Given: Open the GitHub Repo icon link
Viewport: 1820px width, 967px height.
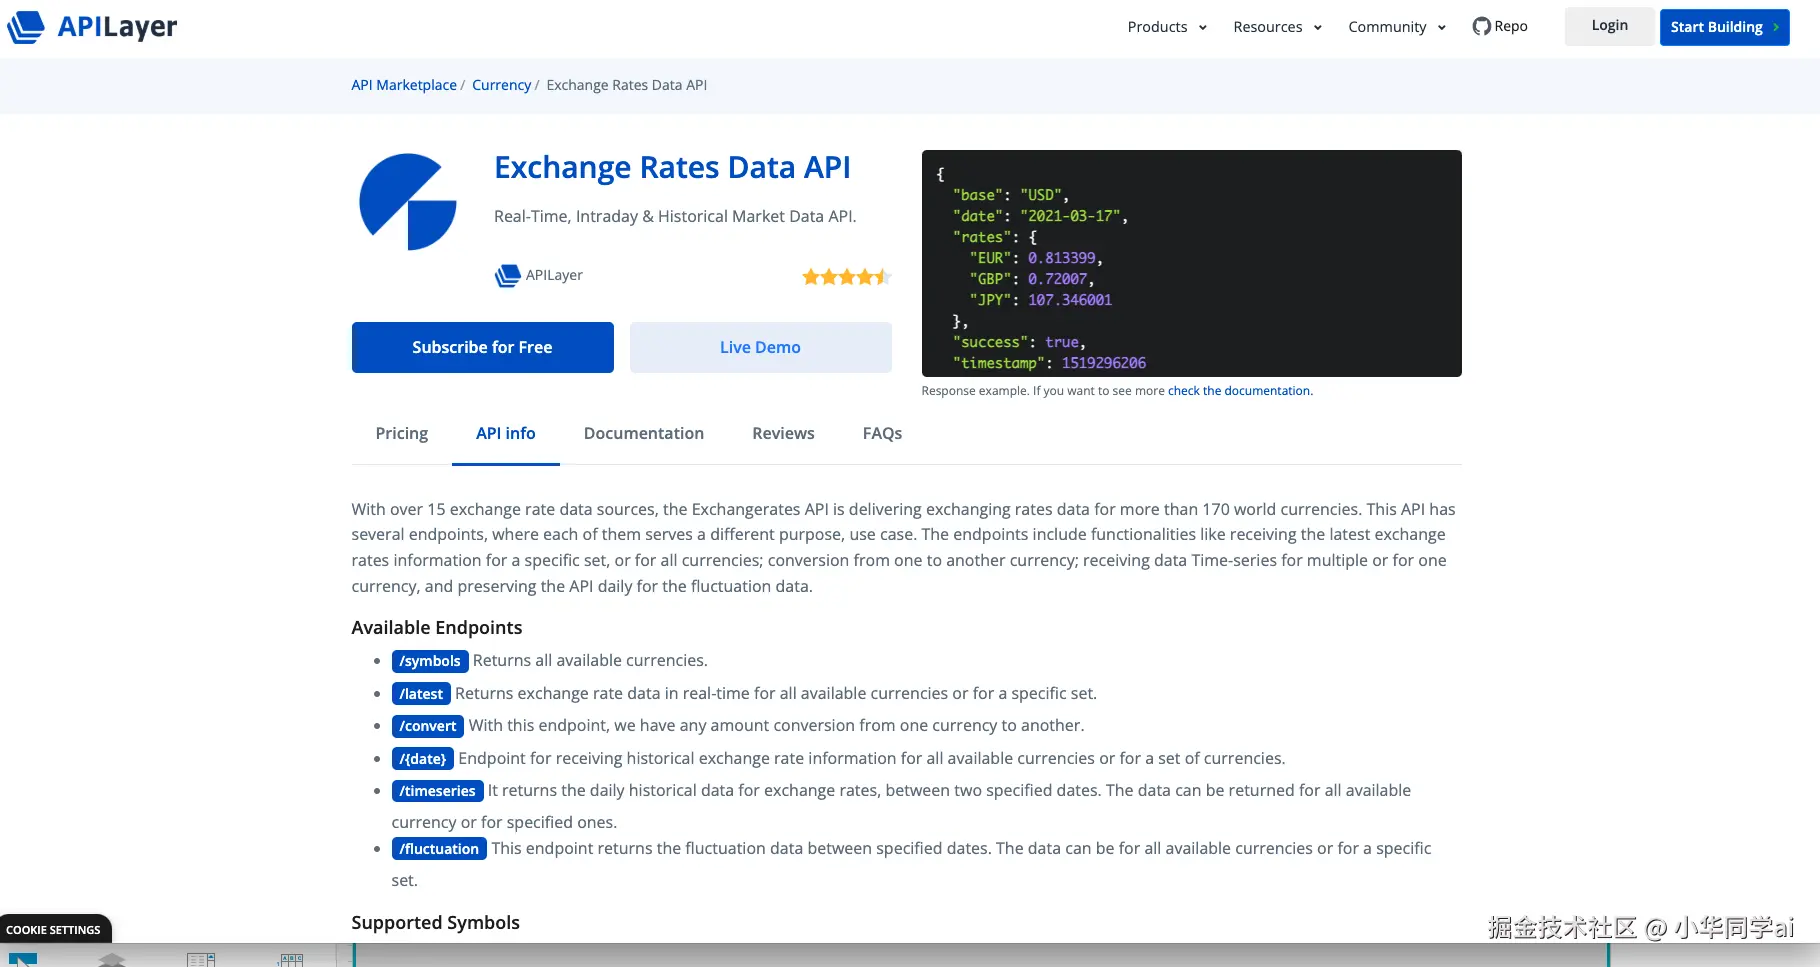Looking at the screenshot, I should [x=1481, y=27].
